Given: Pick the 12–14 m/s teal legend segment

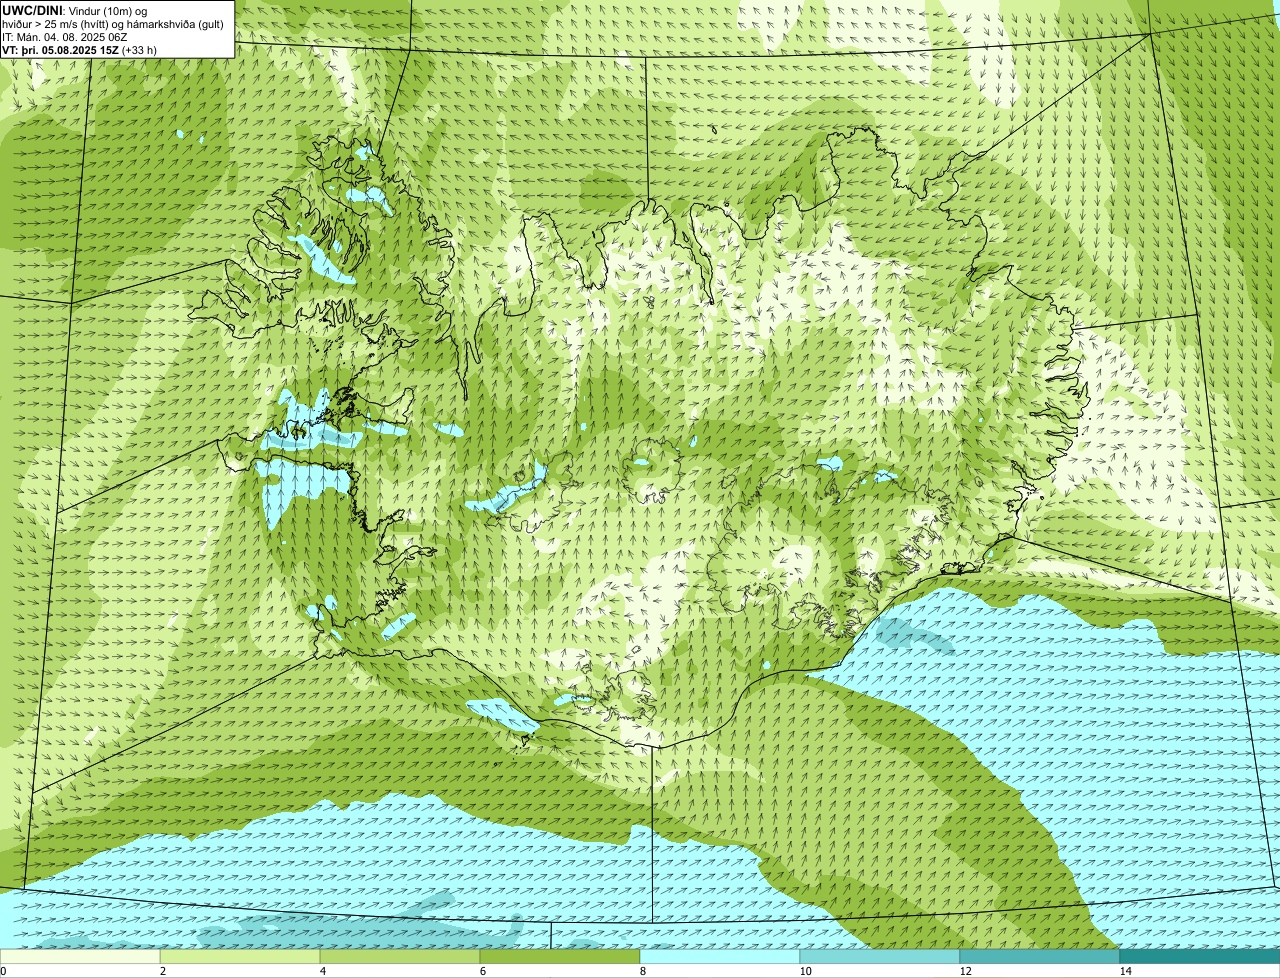Looking at the screenshot, I should 1040,956.
